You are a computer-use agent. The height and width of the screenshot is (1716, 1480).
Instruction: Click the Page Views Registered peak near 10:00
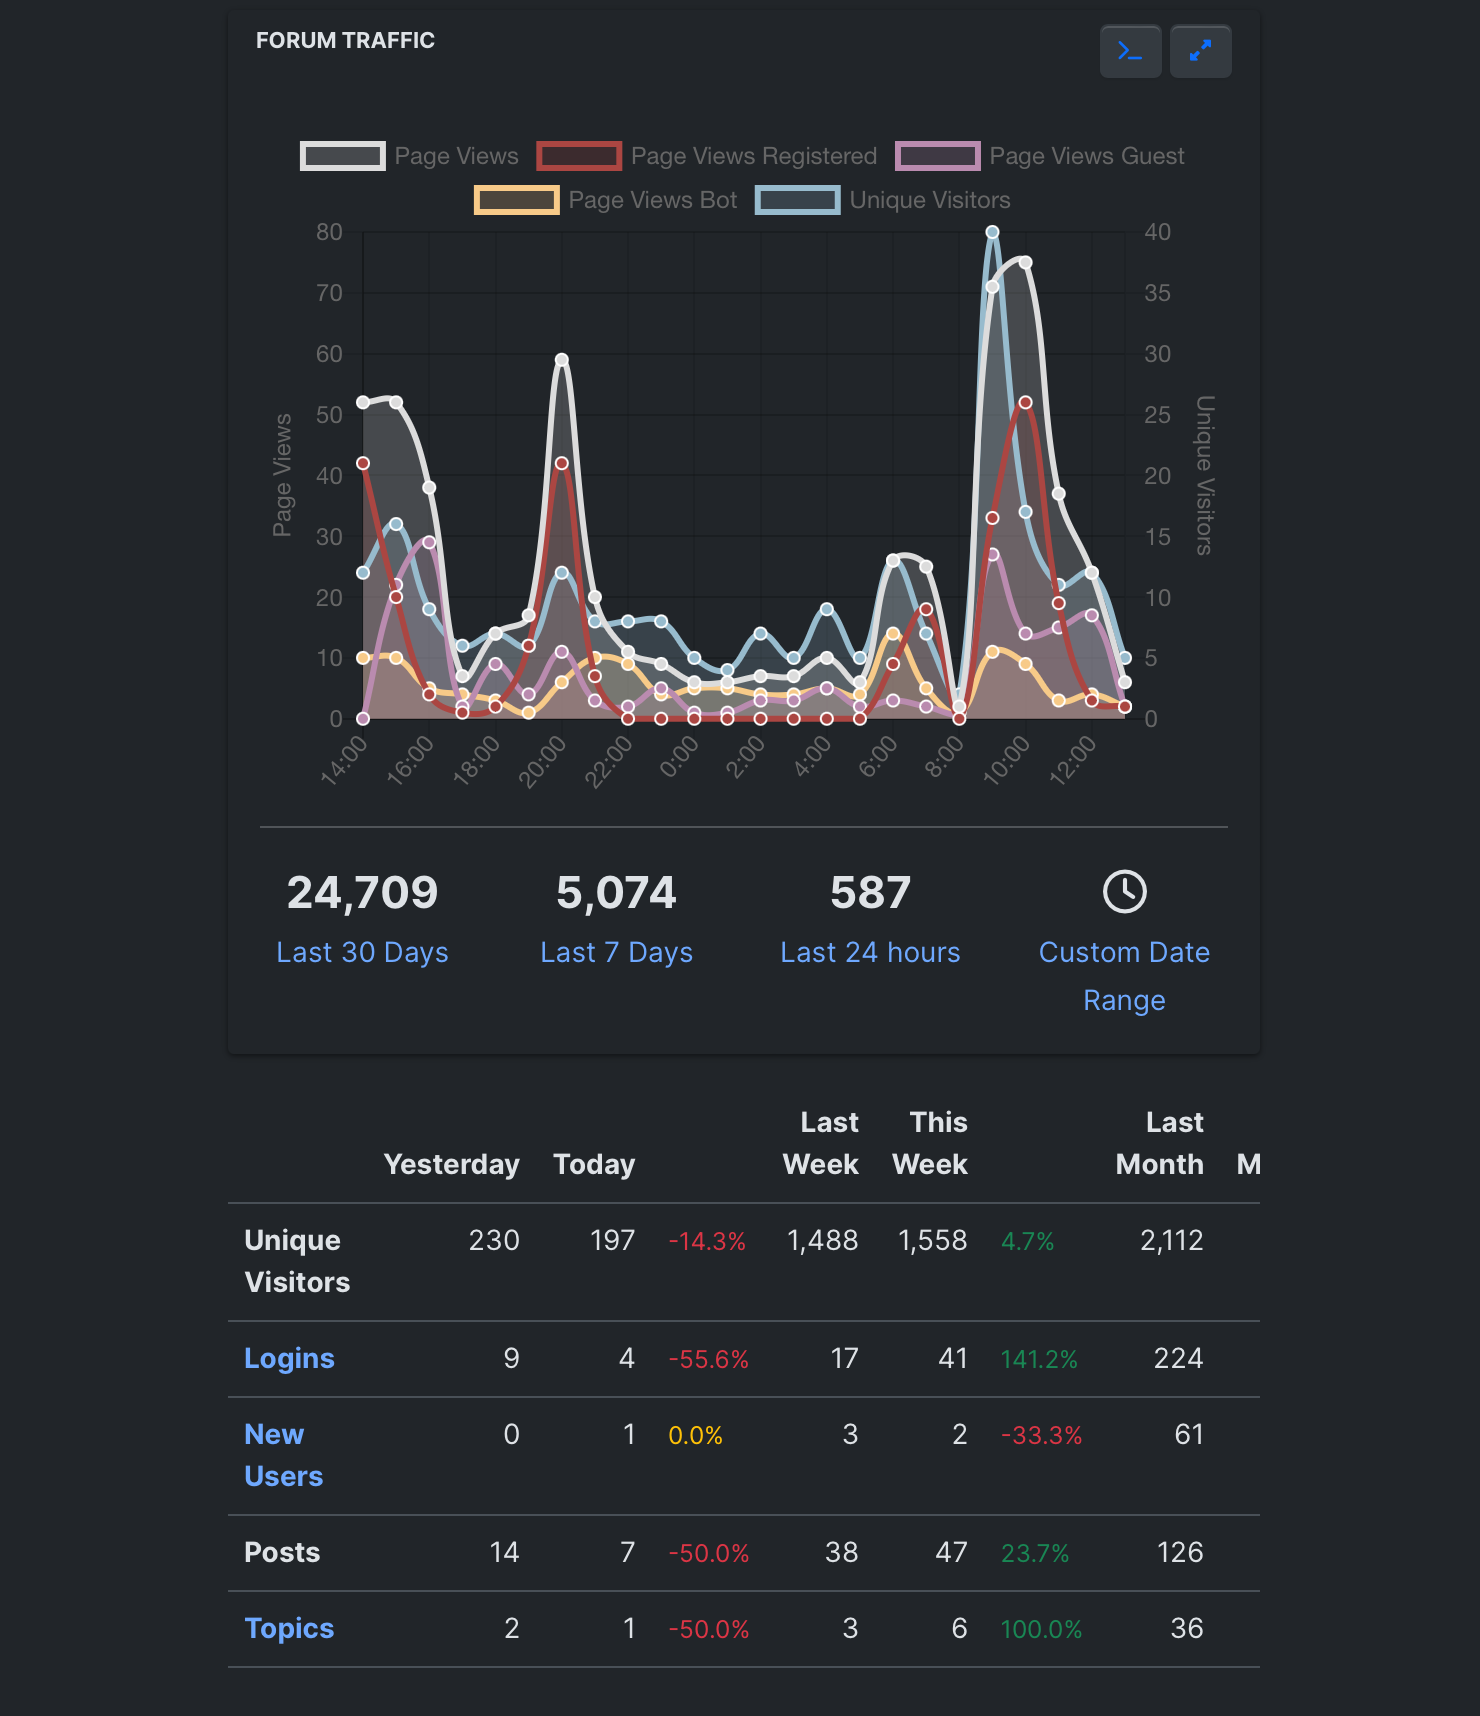coord(1025,402)
